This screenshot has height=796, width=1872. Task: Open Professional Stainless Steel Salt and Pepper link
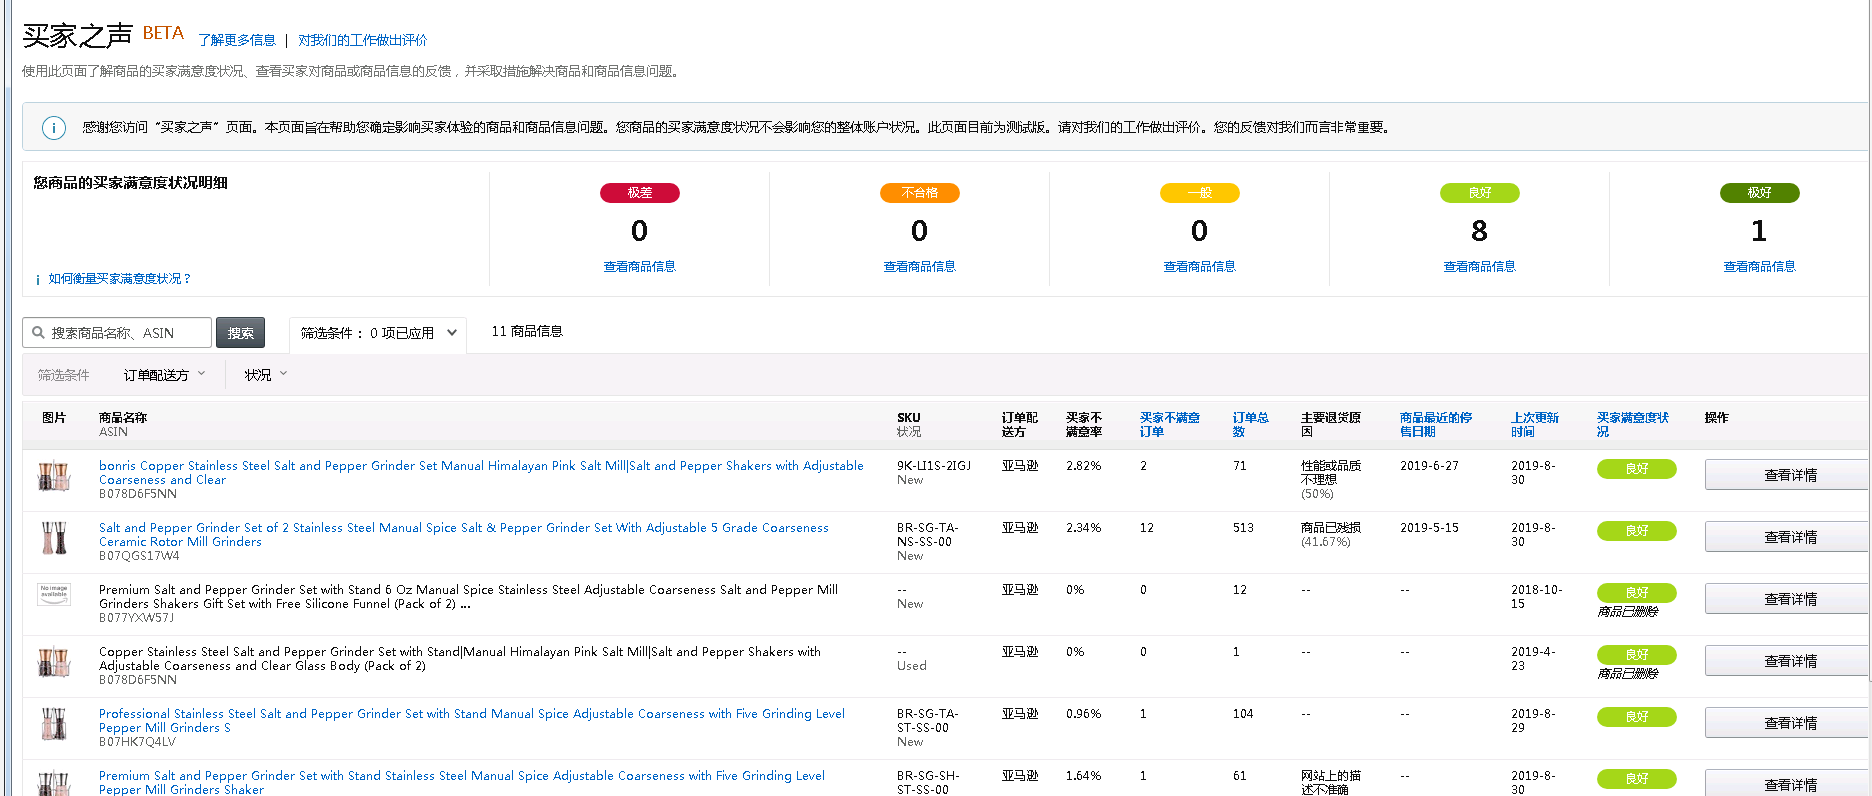tap(472, 721)
